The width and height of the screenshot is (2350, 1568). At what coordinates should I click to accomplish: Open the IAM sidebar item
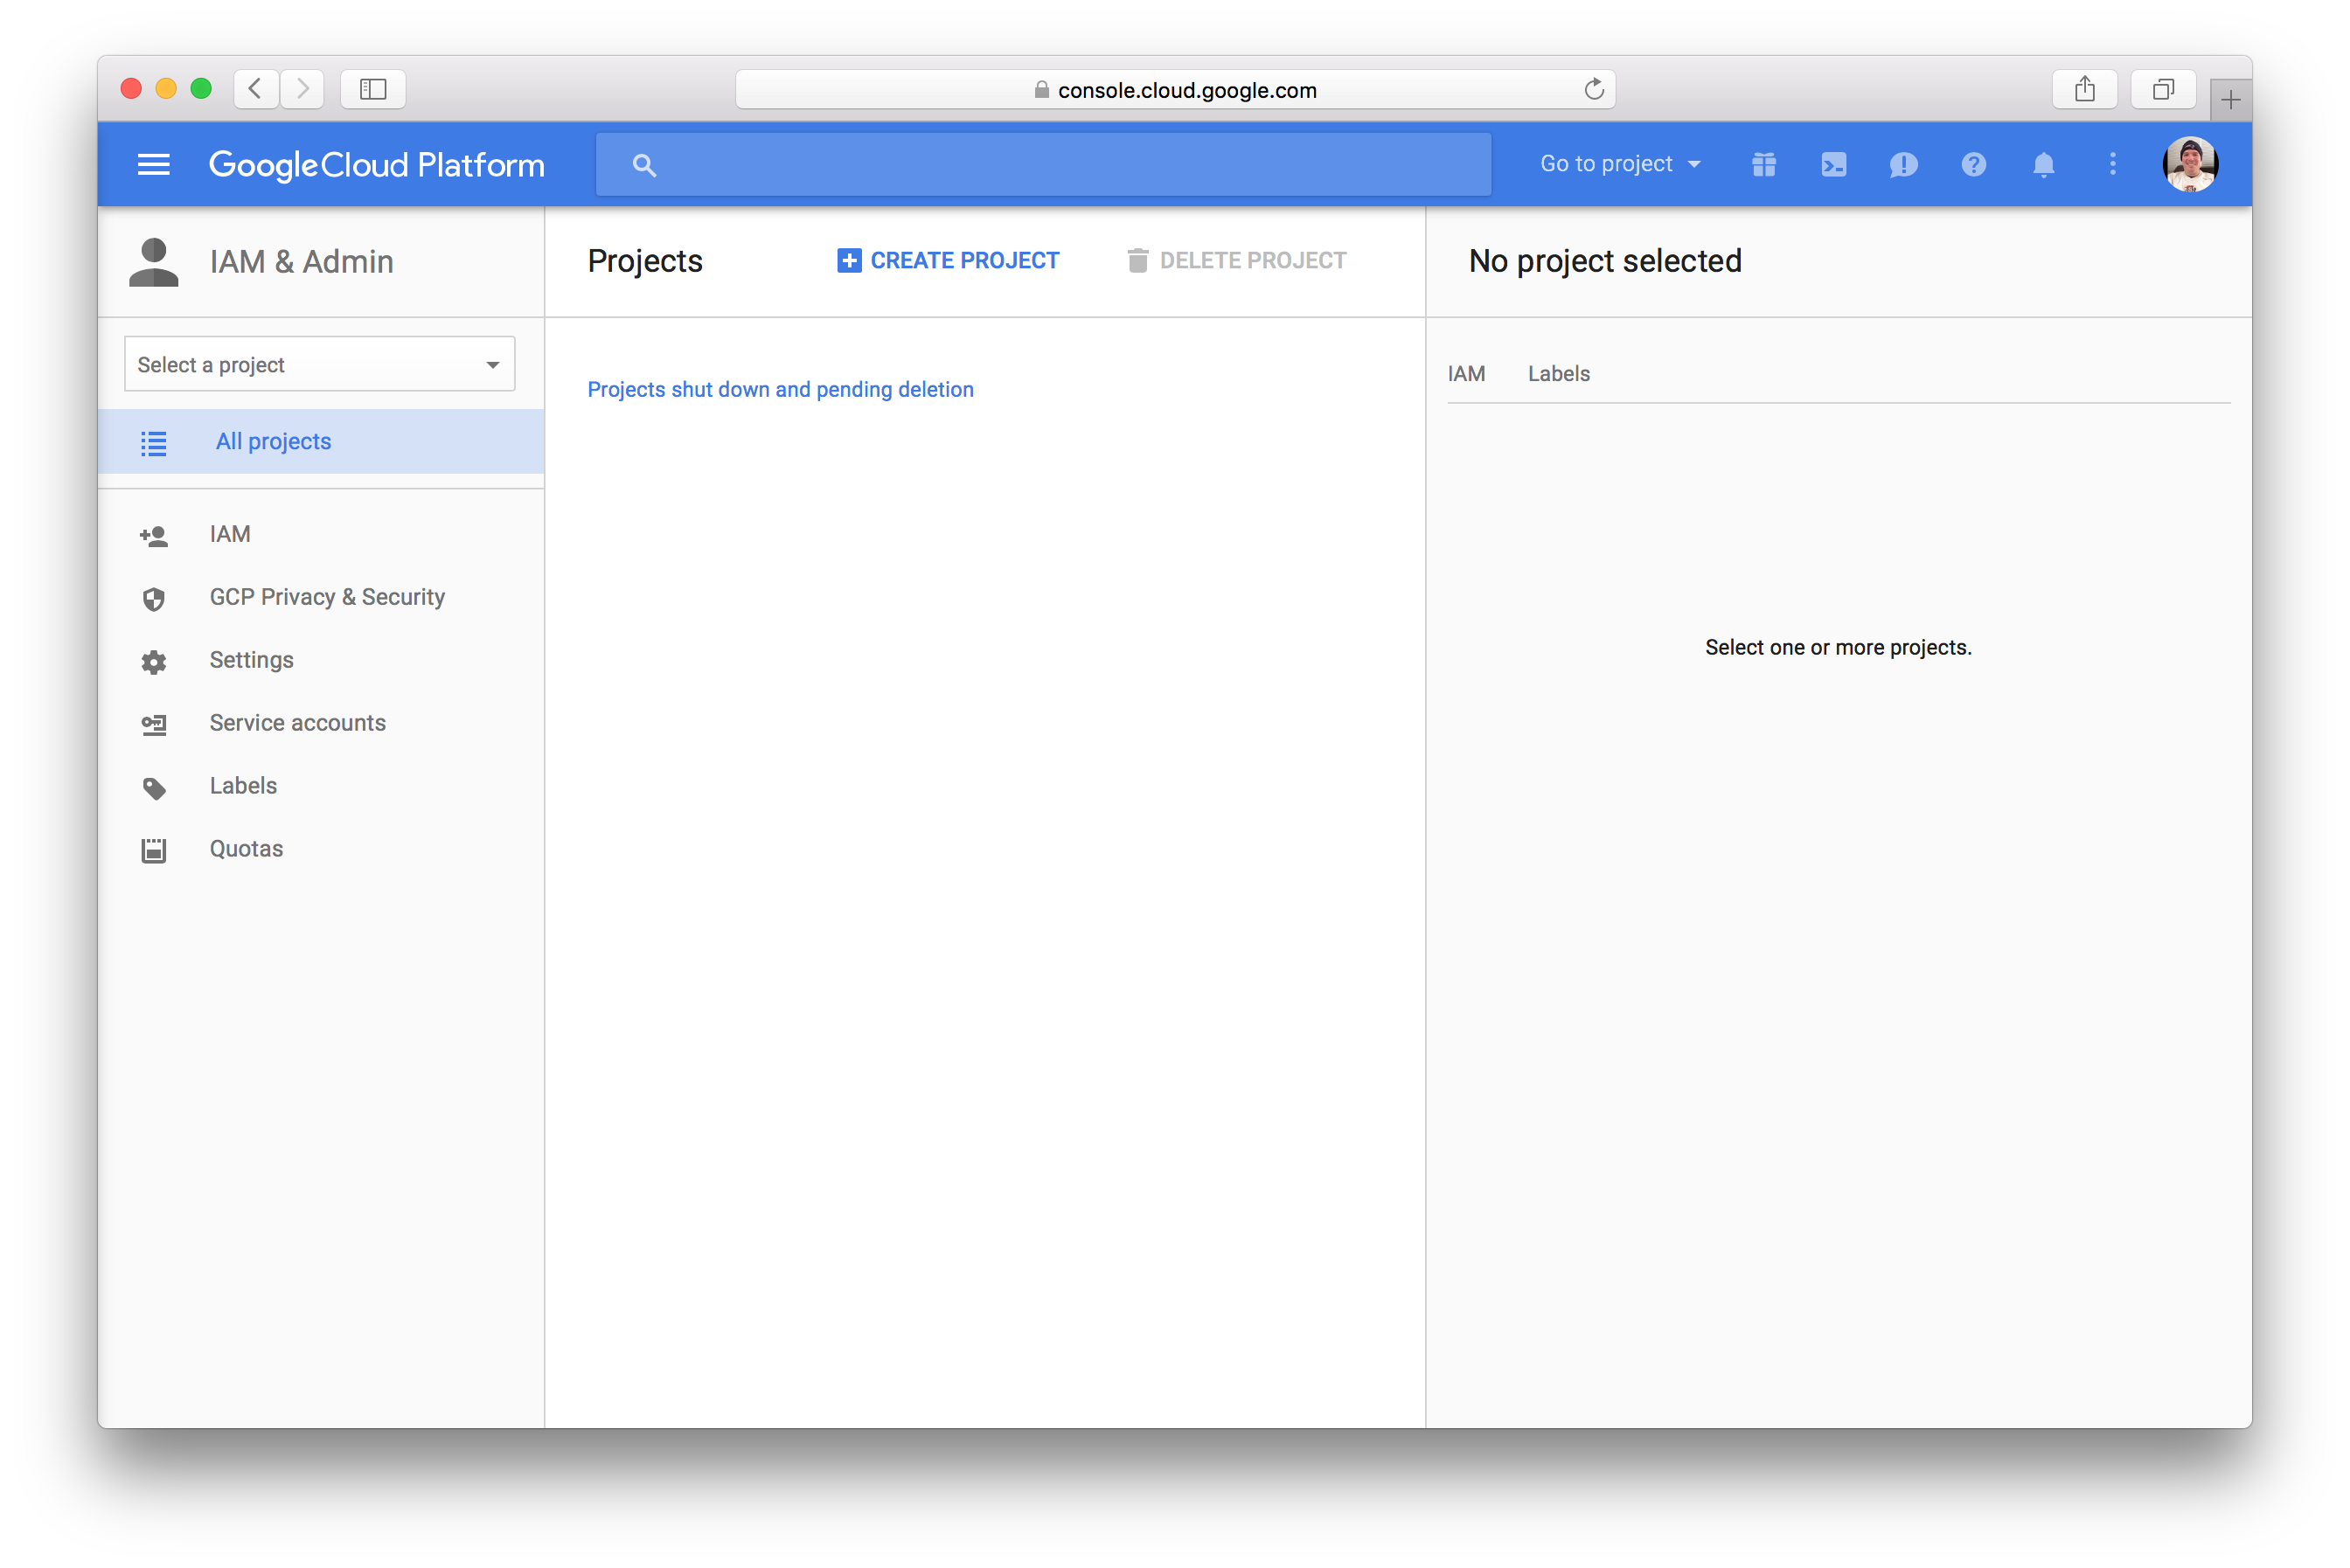click(230, 534)
